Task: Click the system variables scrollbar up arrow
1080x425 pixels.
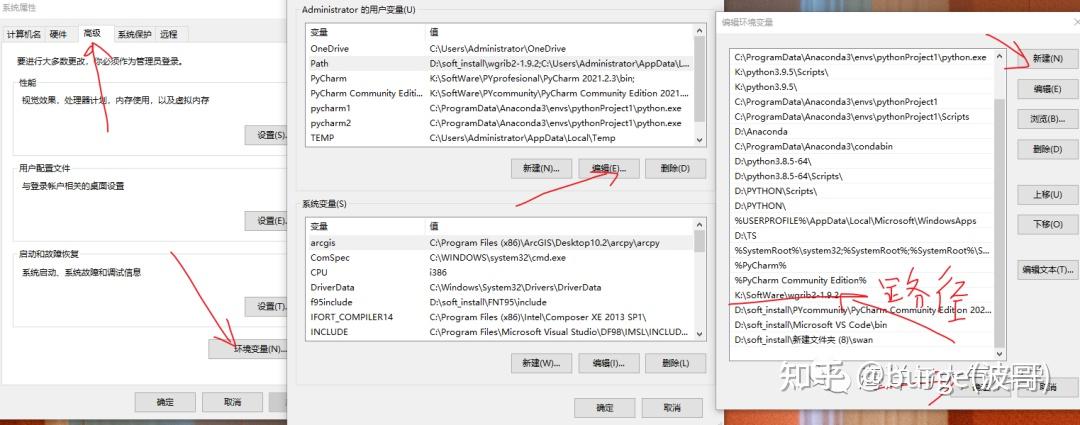Action: 700,225
